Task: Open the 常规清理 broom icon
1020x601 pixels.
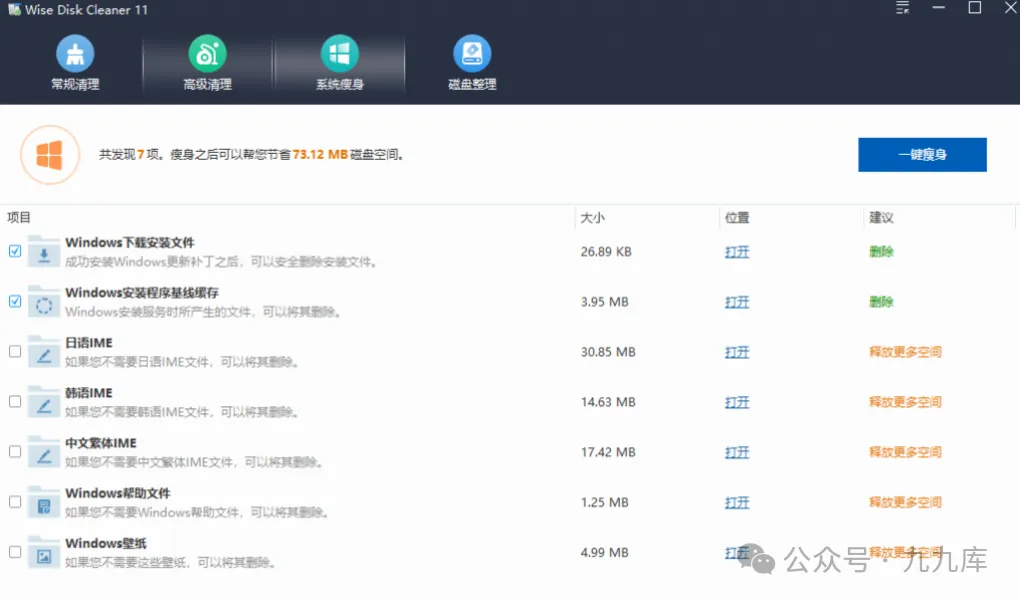Action: tap(75, 53)
